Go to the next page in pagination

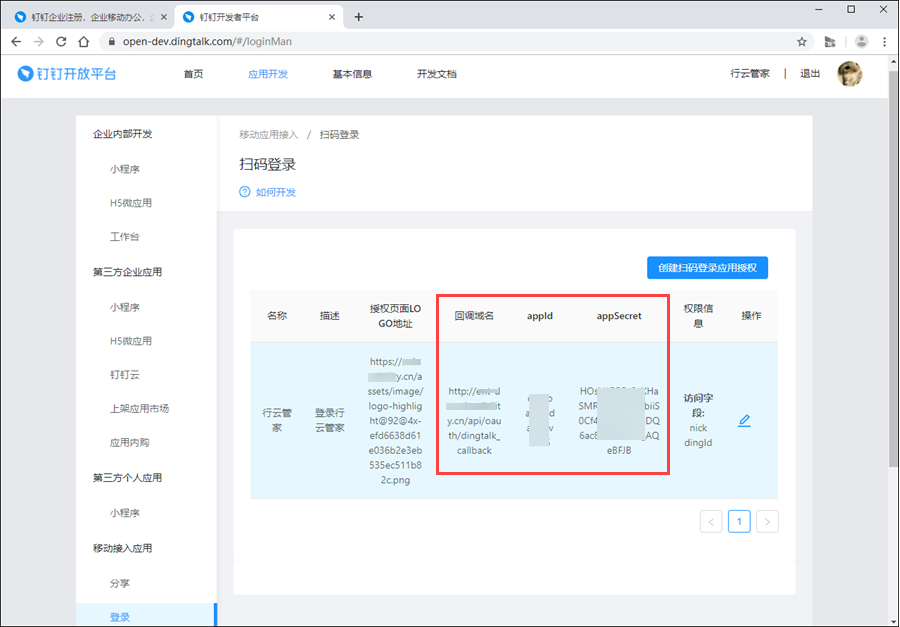(x=767, y=521)
